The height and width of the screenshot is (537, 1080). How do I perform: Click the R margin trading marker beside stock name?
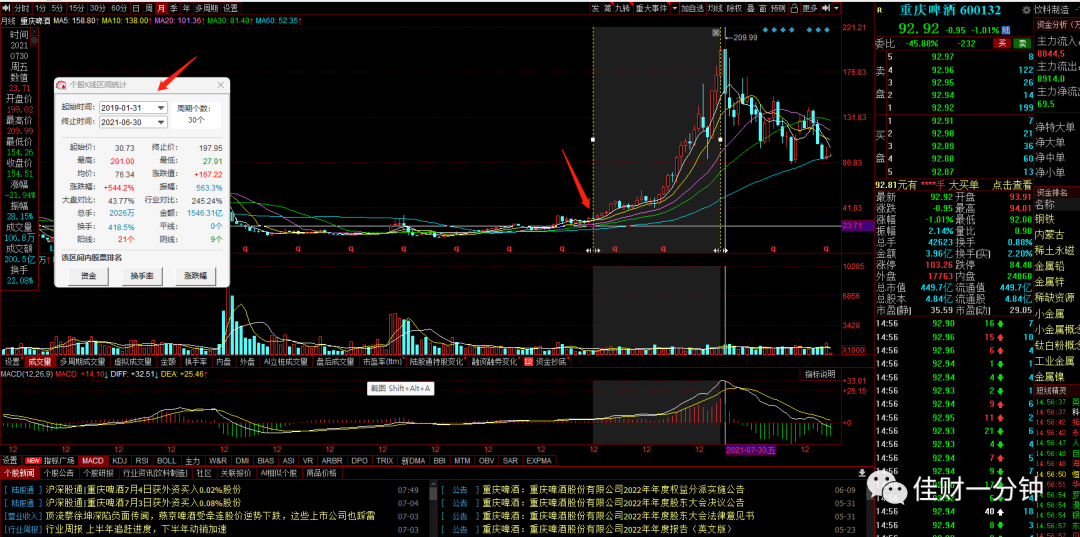click(880, 10)
